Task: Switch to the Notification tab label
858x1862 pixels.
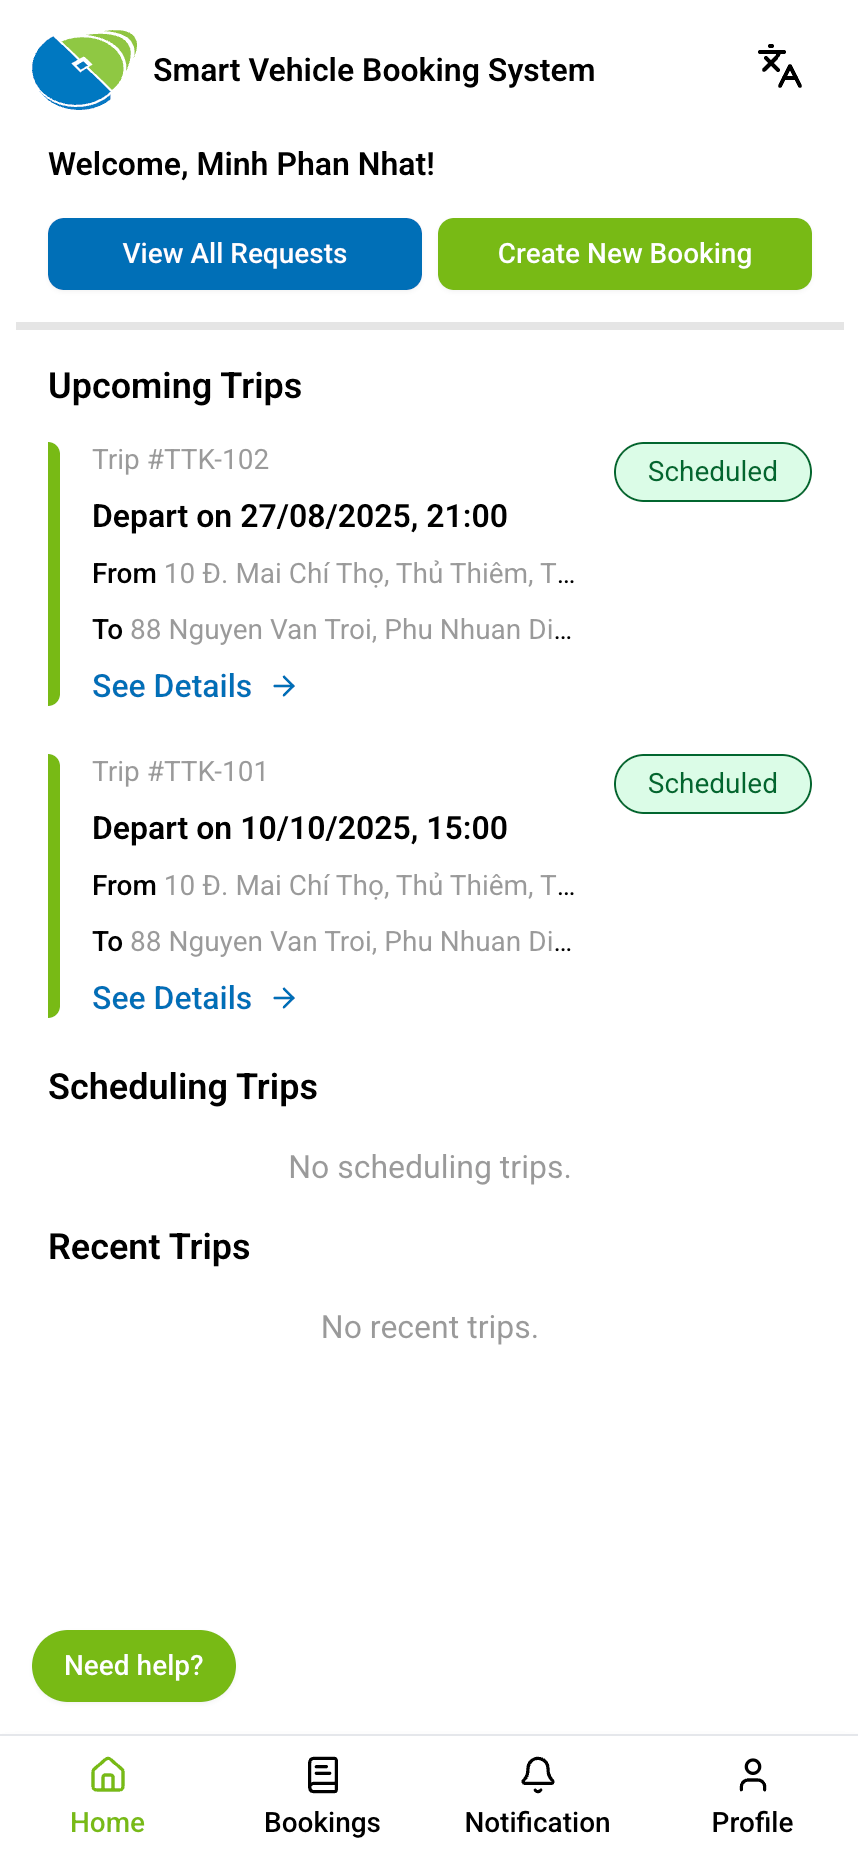Action: click(x=537, y=1822)
